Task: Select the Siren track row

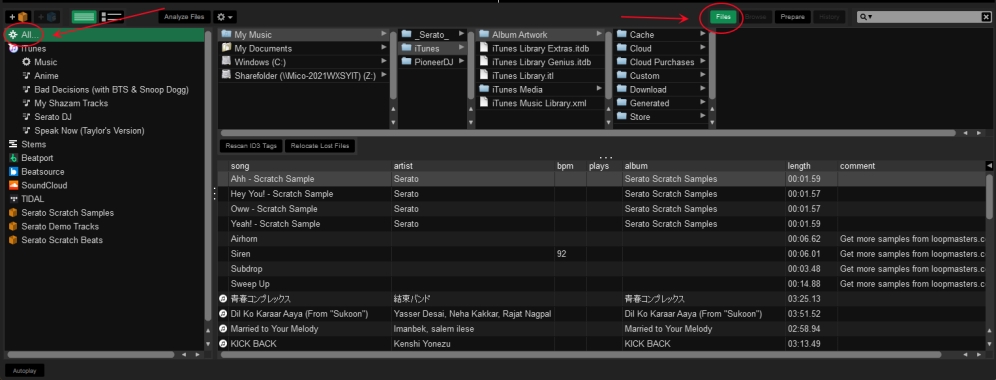Action: pyautogui.click(x=602, y=254)
